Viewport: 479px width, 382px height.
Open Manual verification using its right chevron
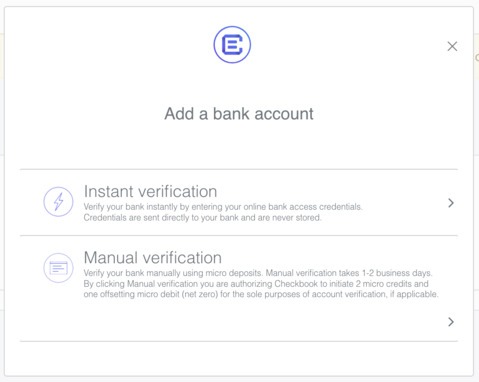451,322
